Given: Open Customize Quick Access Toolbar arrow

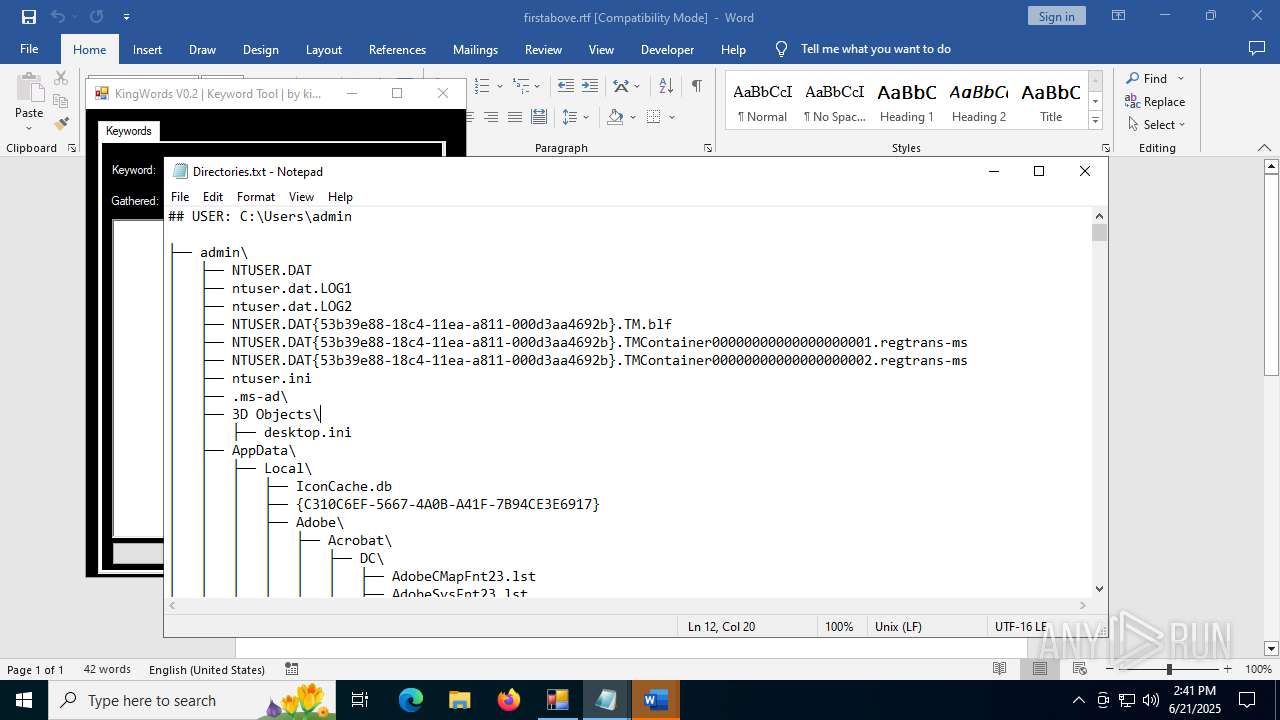Looking at the screenshot, I should pos(126,17).
